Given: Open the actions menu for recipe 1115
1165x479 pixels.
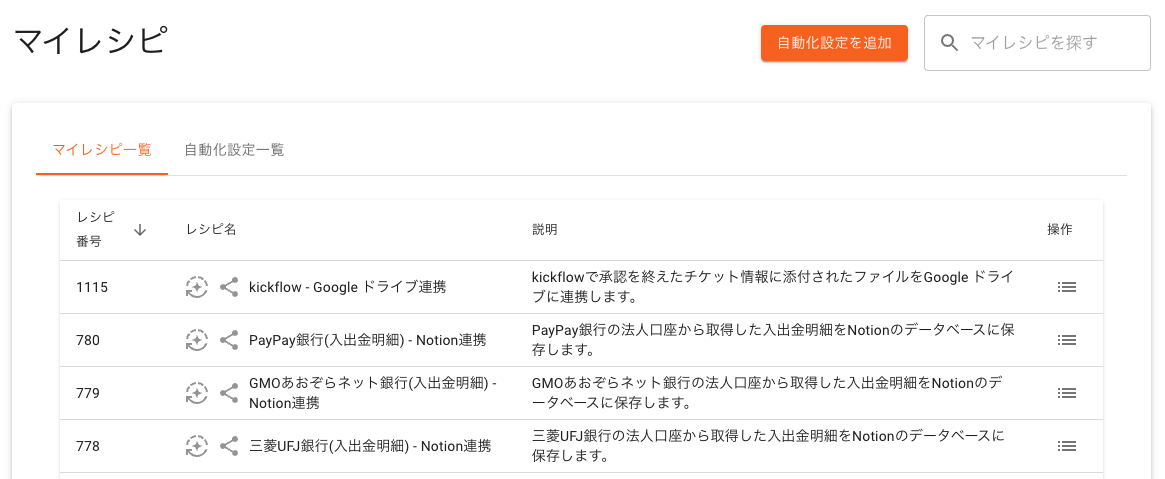Looking at the screenshot, I should (x=1066, y=287).
